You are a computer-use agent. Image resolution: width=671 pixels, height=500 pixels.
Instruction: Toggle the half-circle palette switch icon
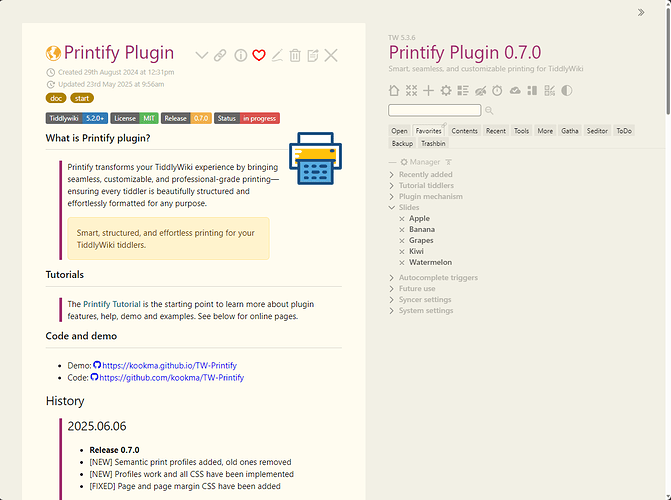point(567,90)
